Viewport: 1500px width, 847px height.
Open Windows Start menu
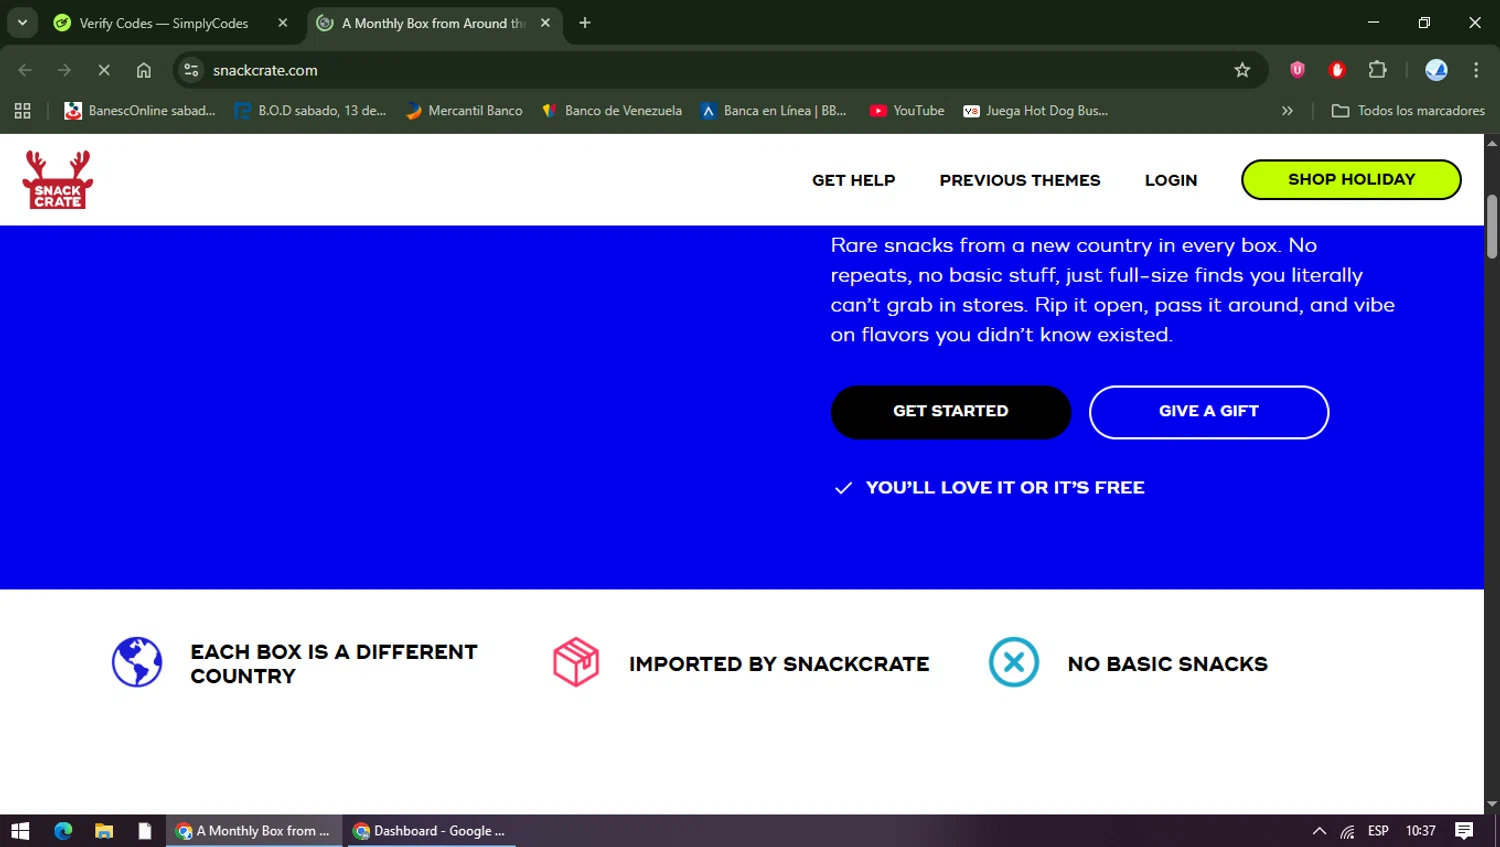[20, 831]
